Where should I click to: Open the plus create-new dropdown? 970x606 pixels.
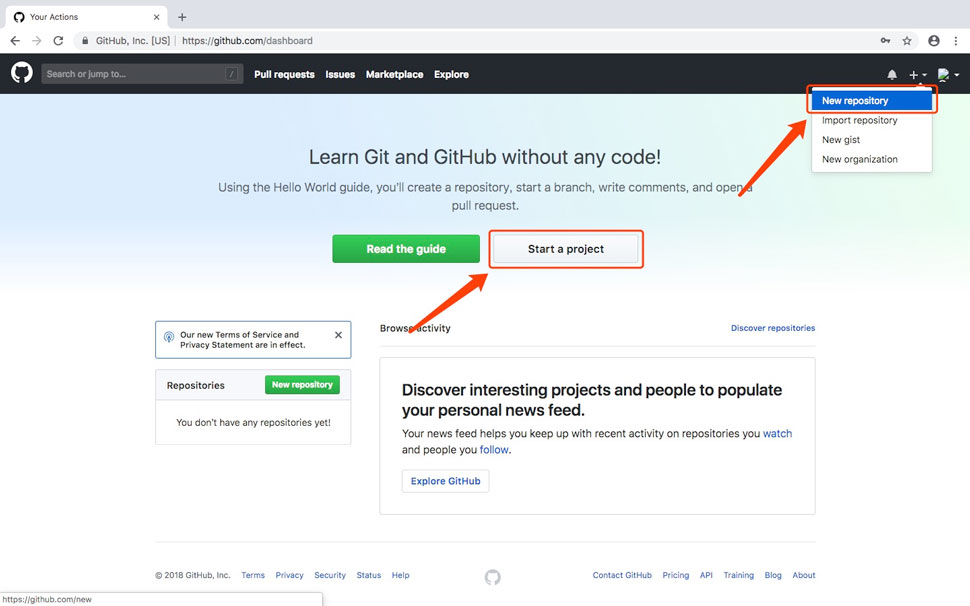(x=917, y=75)
